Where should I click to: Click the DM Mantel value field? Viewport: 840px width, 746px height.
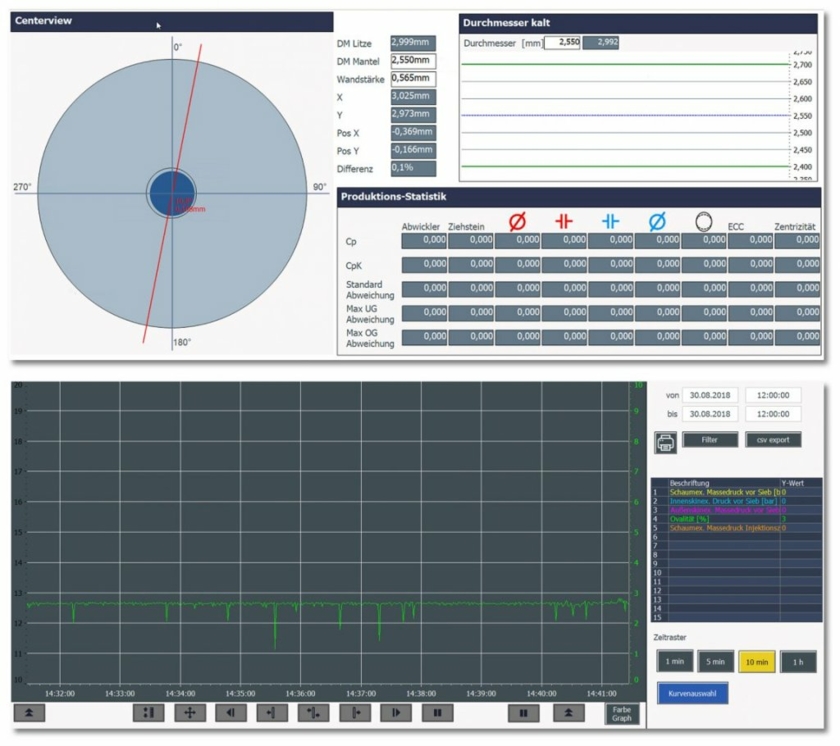[412, 61]
